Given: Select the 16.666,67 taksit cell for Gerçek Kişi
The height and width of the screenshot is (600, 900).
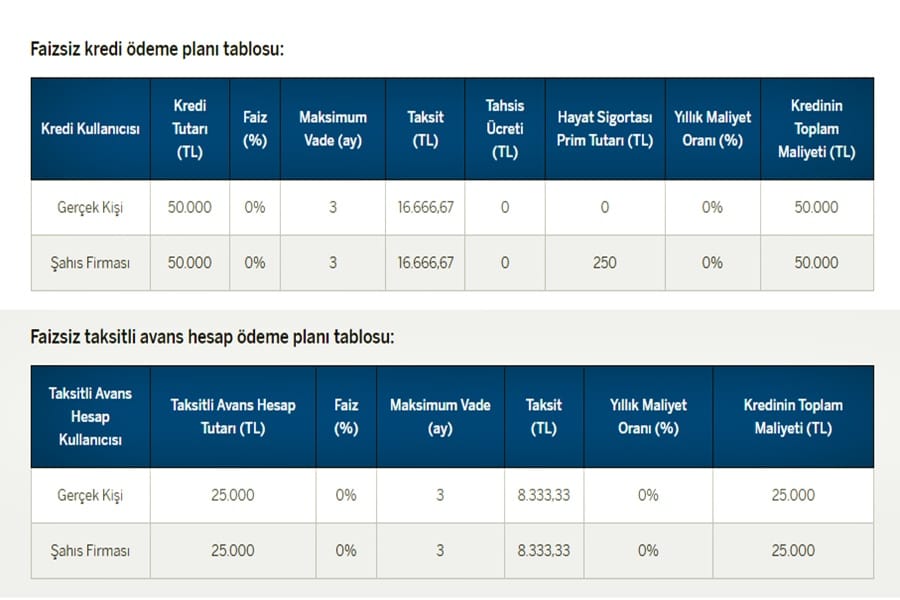Looking at the screenshot, I should coord(425,208).
